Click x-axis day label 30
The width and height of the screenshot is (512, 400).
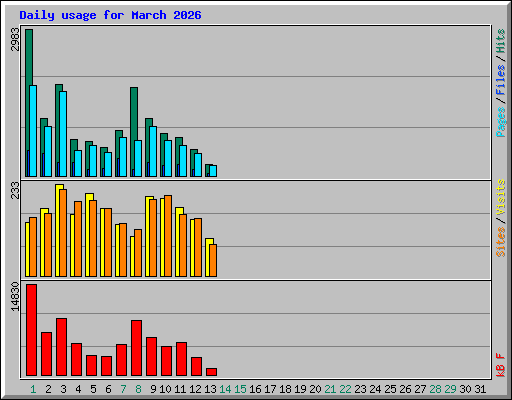(465, 389)
